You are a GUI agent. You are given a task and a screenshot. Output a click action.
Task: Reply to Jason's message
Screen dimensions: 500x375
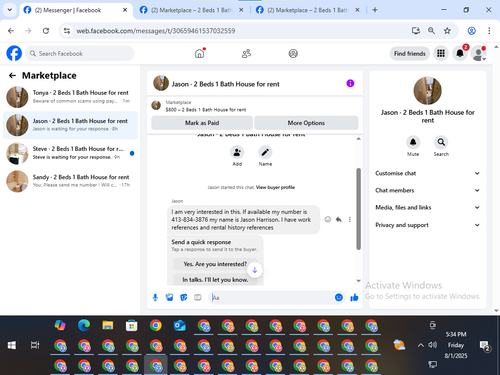[x=339, y=219]
